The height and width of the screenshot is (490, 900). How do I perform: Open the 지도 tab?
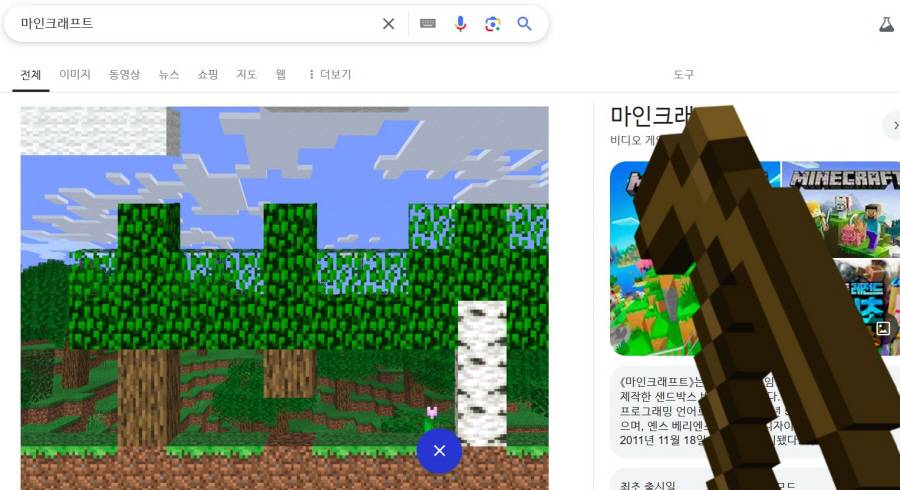tap(246, 75)
